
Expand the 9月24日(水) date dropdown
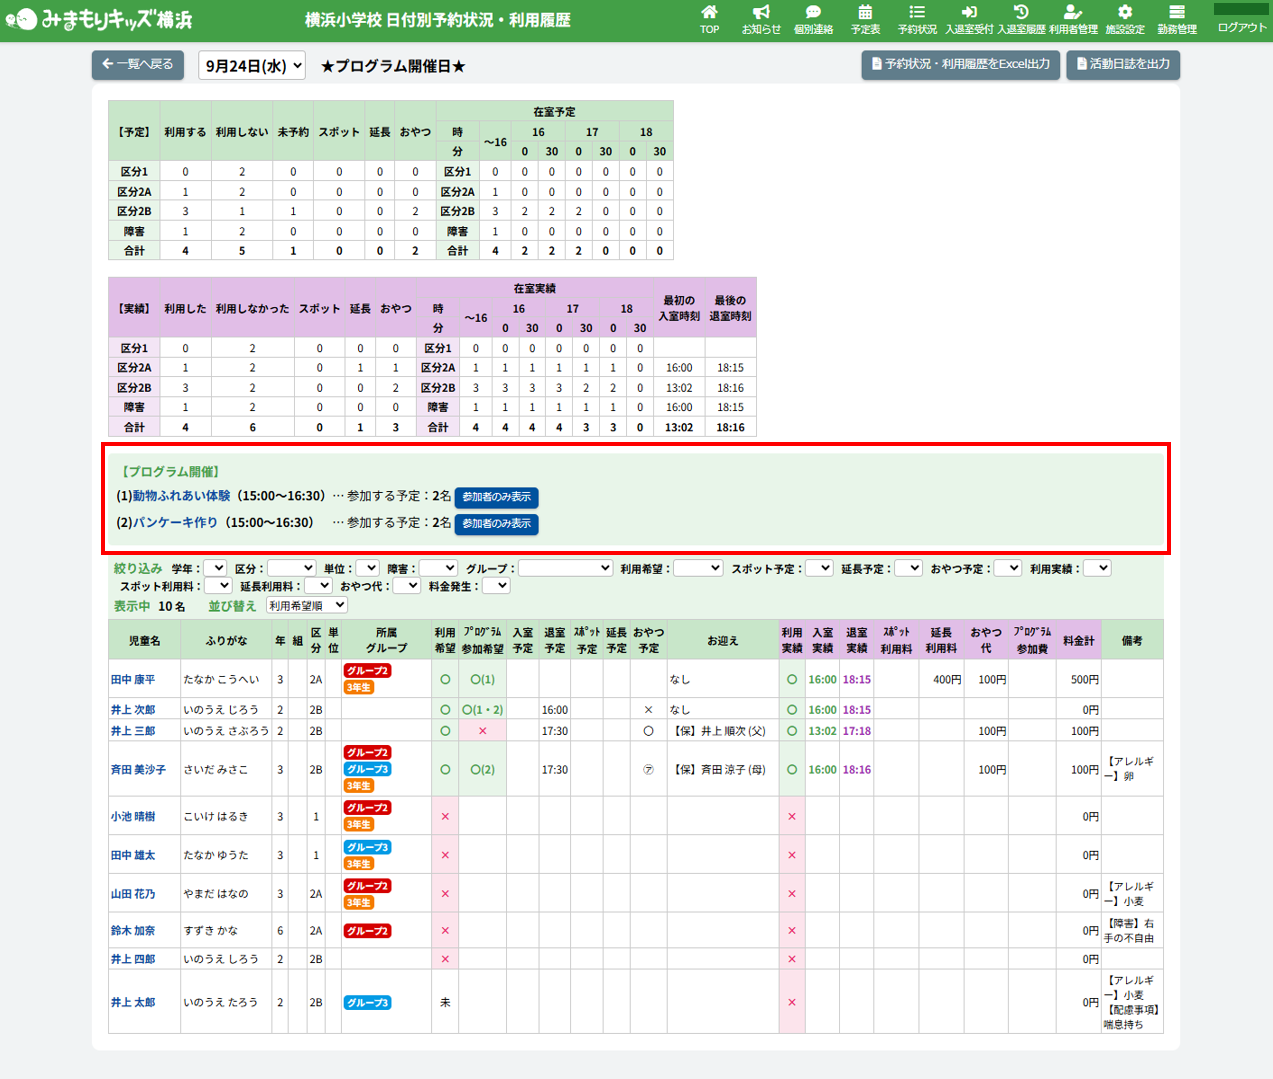point(252,66)
